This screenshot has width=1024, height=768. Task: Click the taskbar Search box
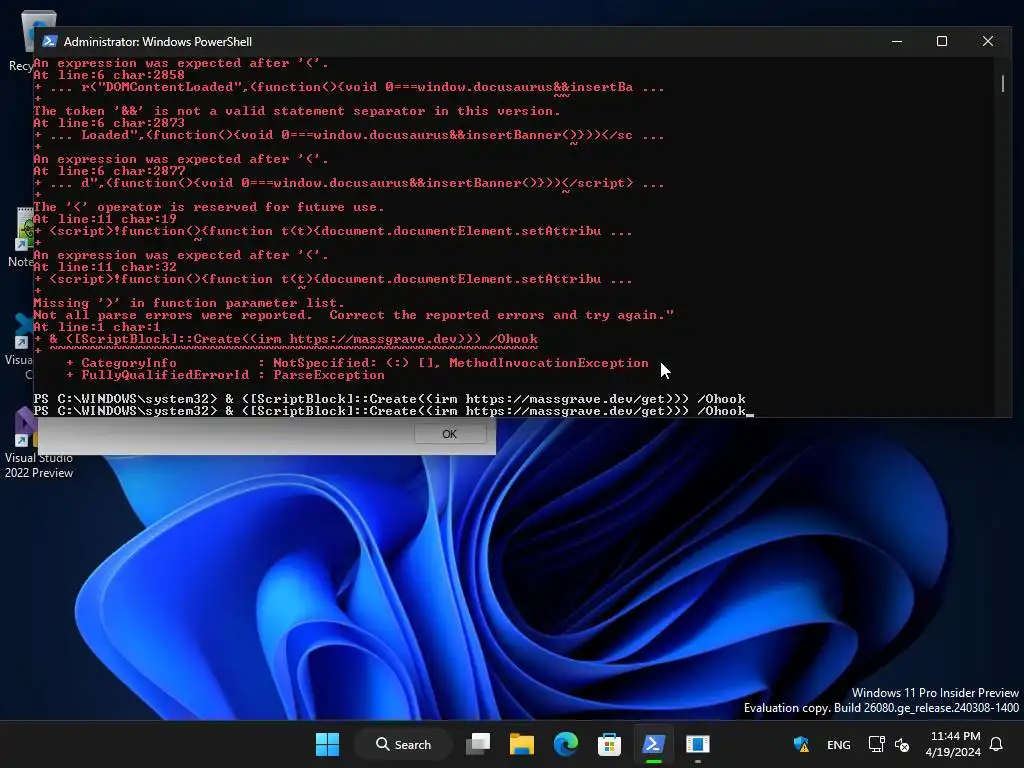[x=403, y=744]
